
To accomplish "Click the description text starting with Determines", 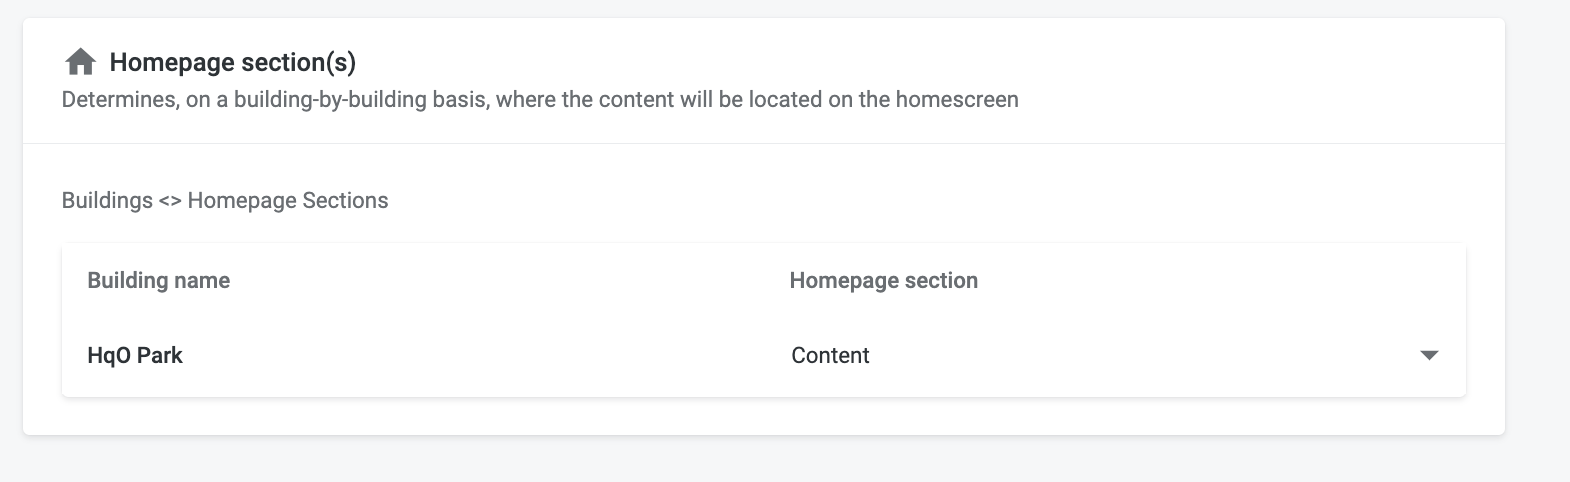I will (540, 100).
